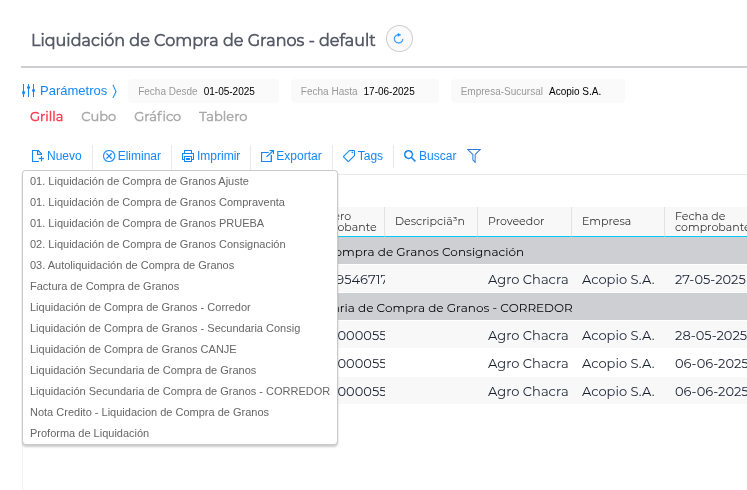
Task: Switch to the Gráfico tab
Action: click(157, 117)
